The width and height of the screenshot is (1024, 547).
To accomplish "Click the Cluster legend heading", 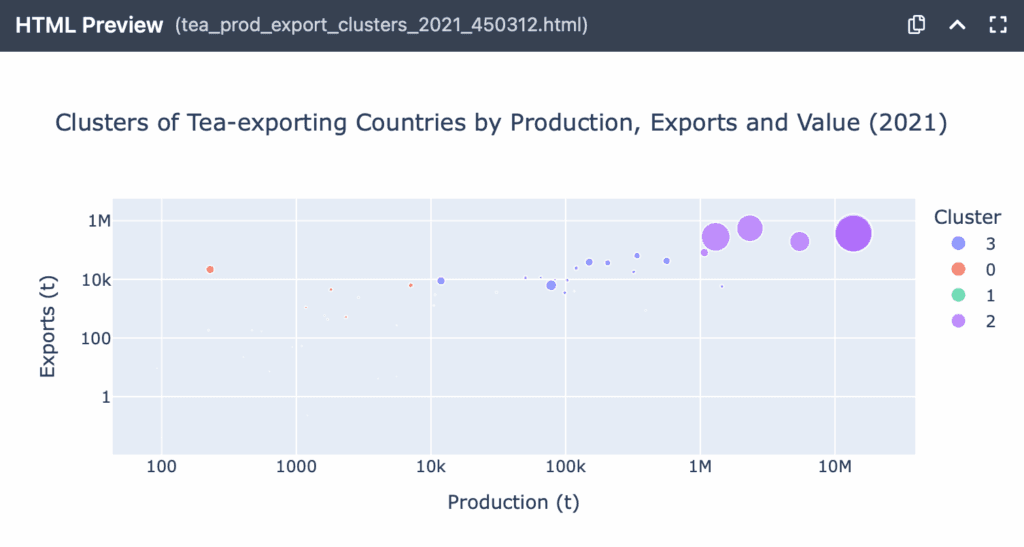I will (x=967, y=217).
